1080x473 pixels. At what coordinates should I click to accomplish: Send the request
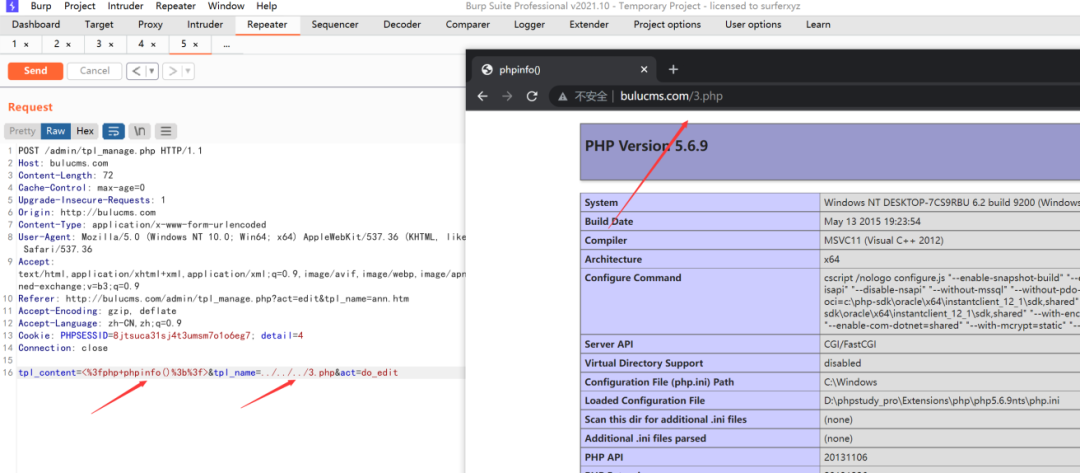click(x=35, y=71)
